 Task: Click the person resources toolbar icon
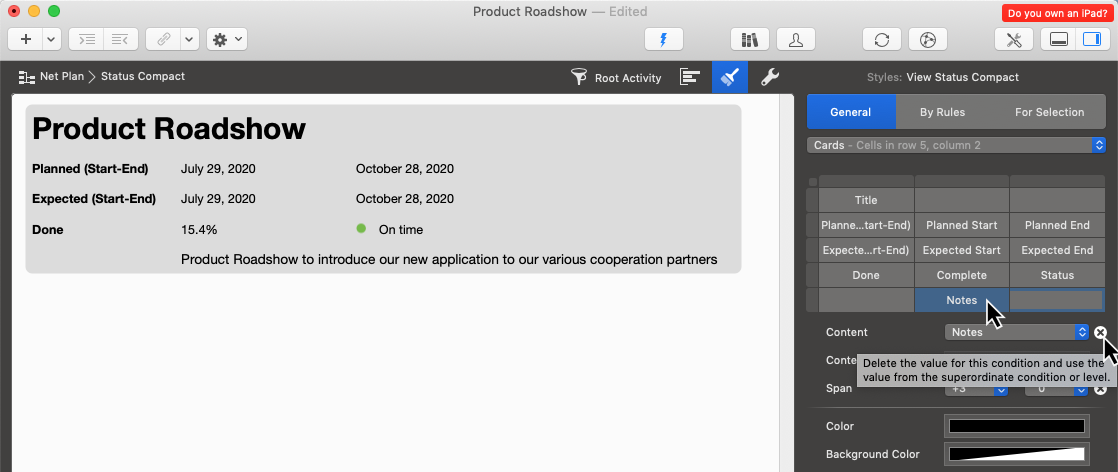pos(796,39)
